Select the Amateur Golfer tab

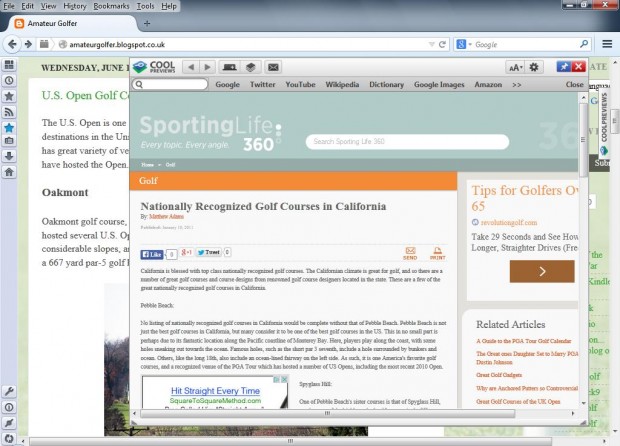[x=71, y=23]
